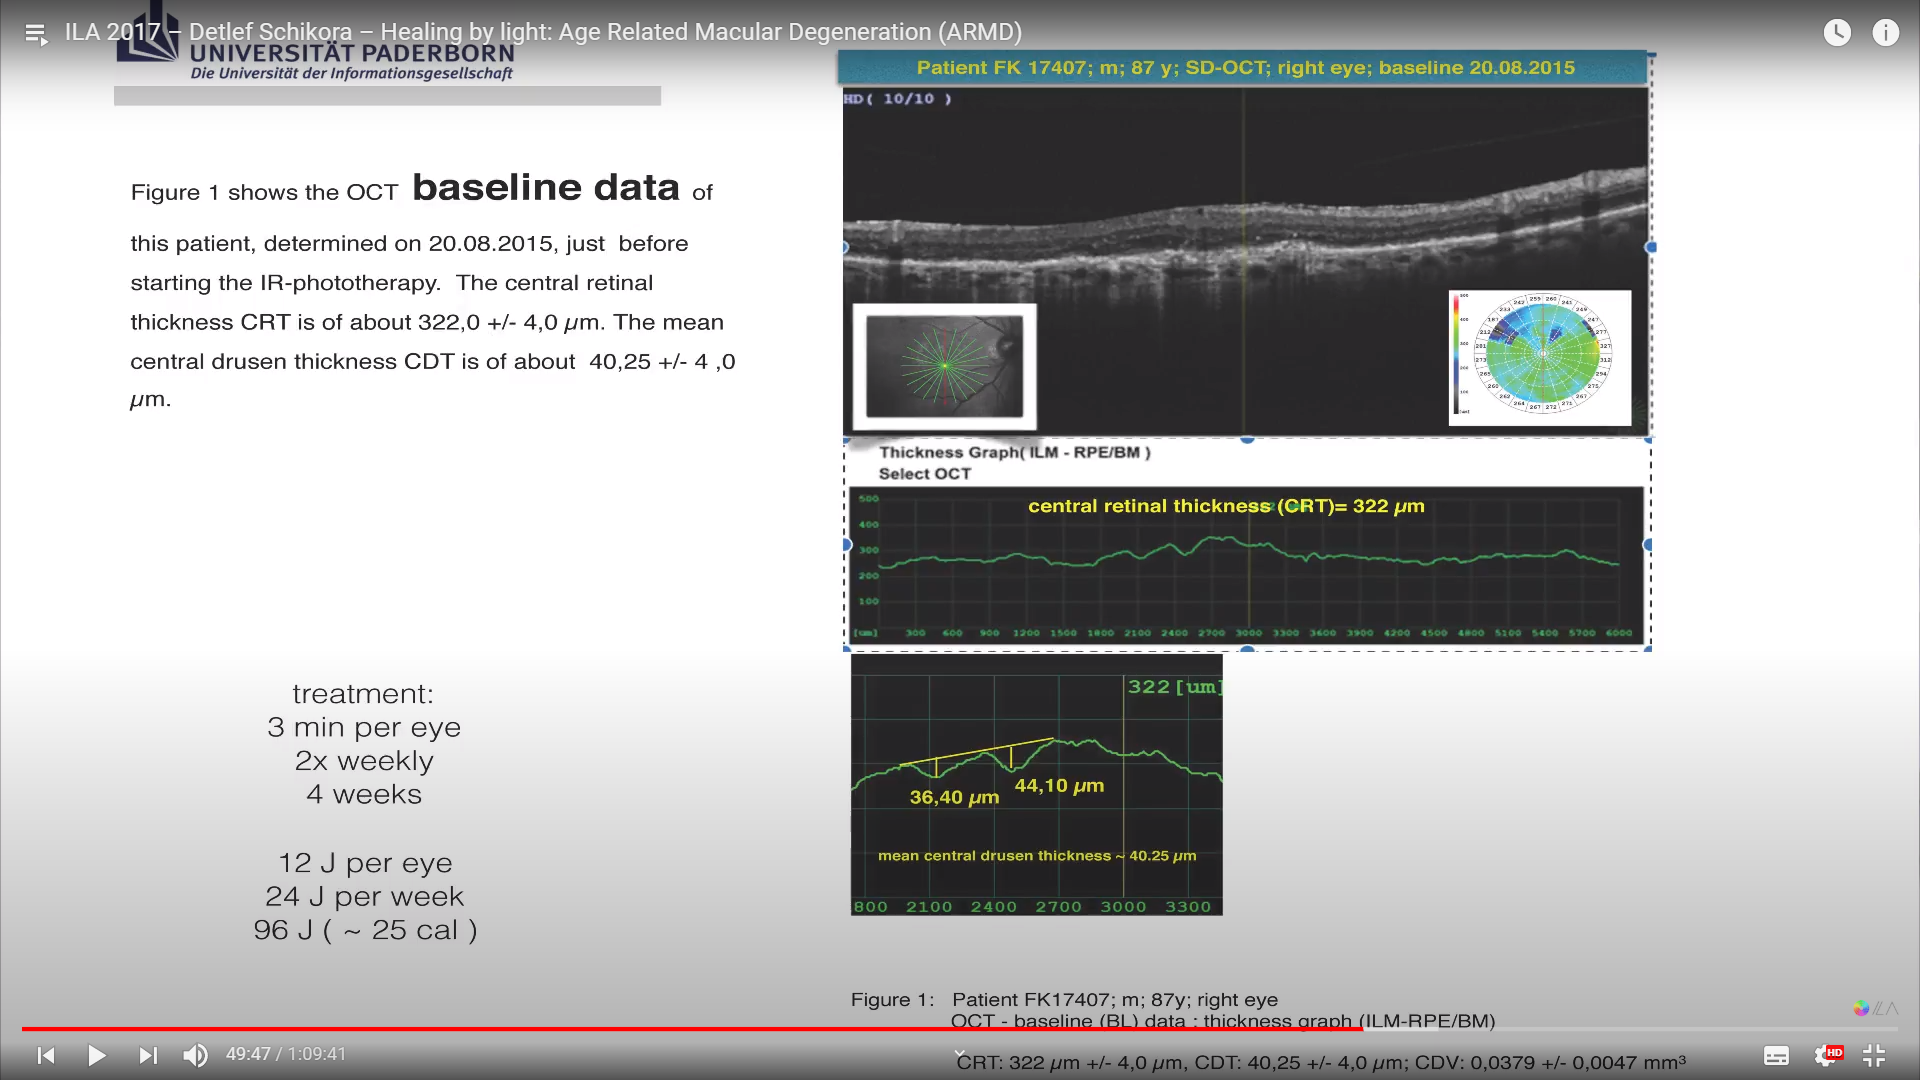Click the 'HD( 10/10 )' scan label
The height and width of the screenshot is (1080, 1920).
(897, 99)
